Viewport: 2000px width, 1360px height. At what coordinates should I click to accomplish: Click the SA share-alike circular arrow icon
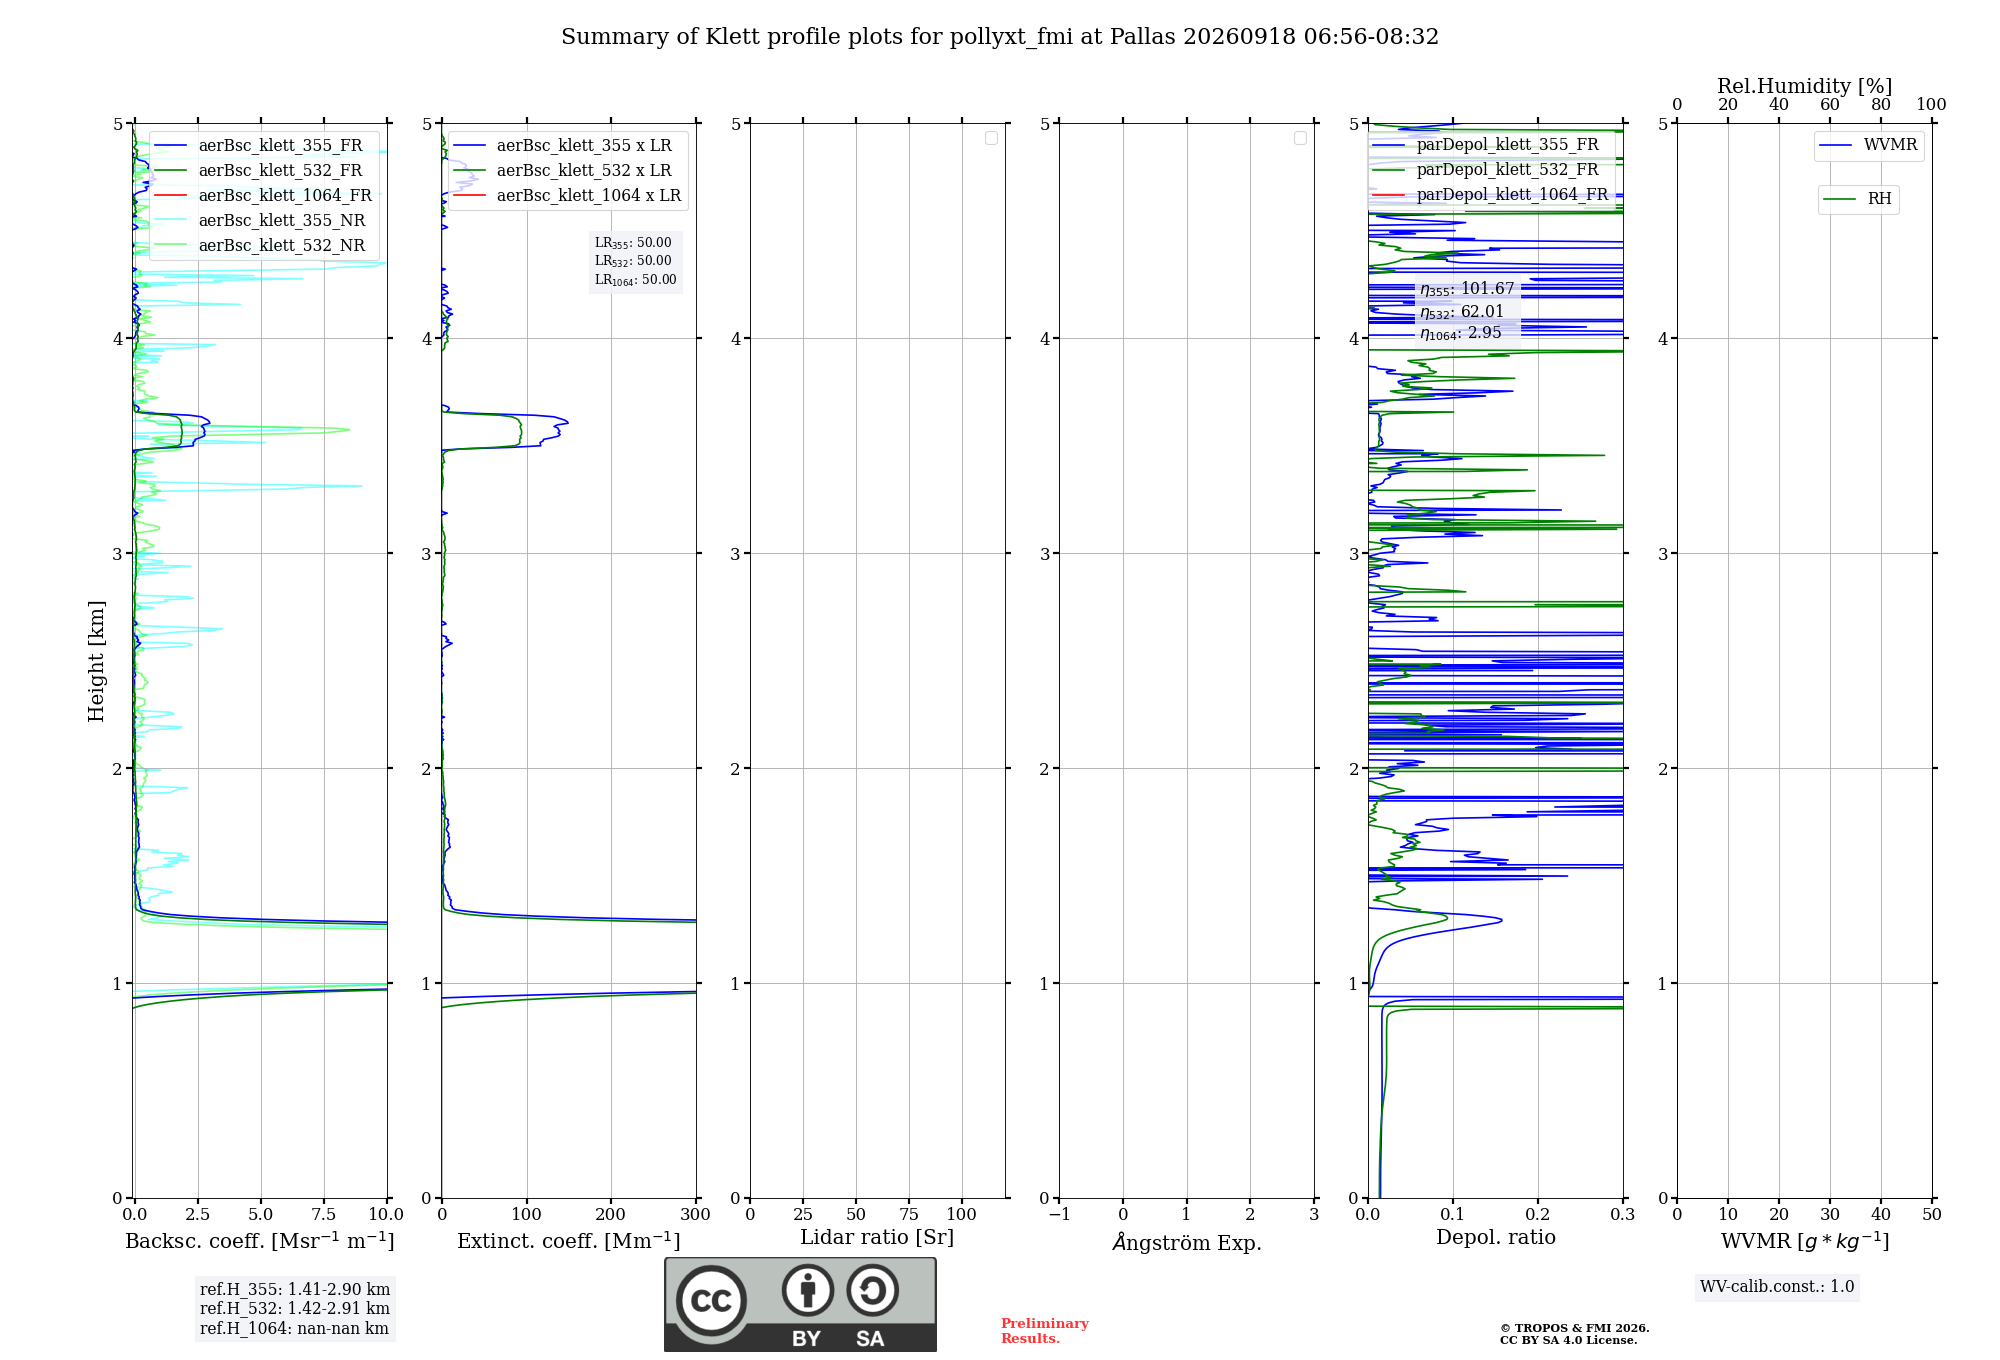[872, 1290]
